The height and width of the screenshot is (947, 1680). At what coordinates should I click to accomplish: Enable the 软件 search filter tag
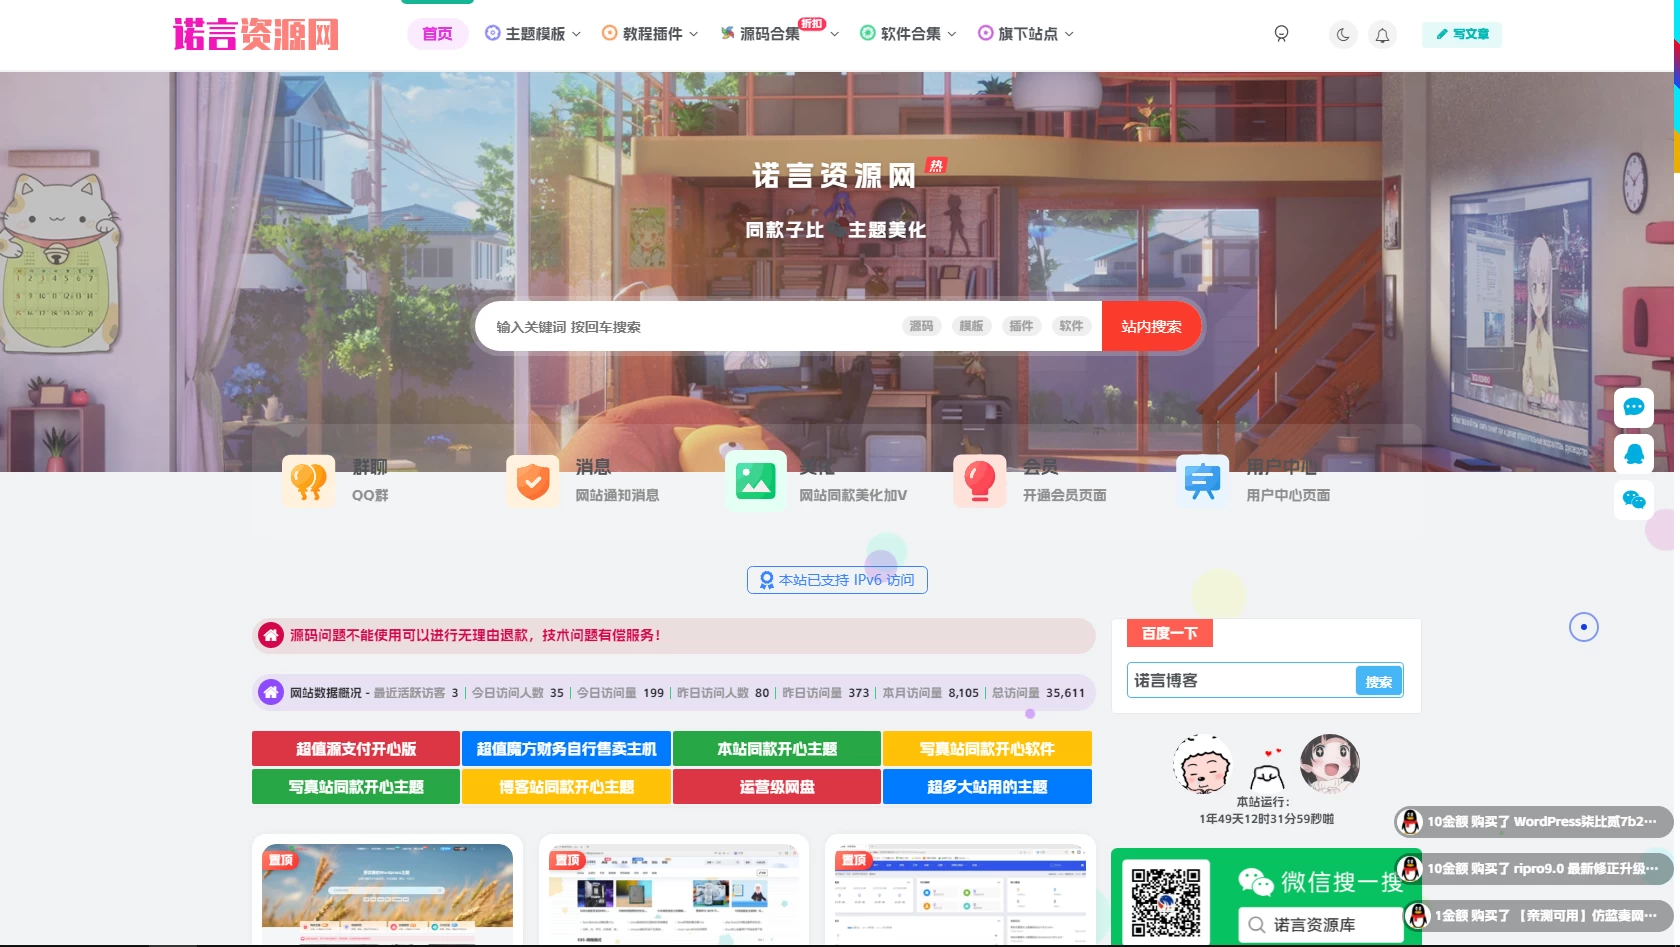pos(1070,326)
